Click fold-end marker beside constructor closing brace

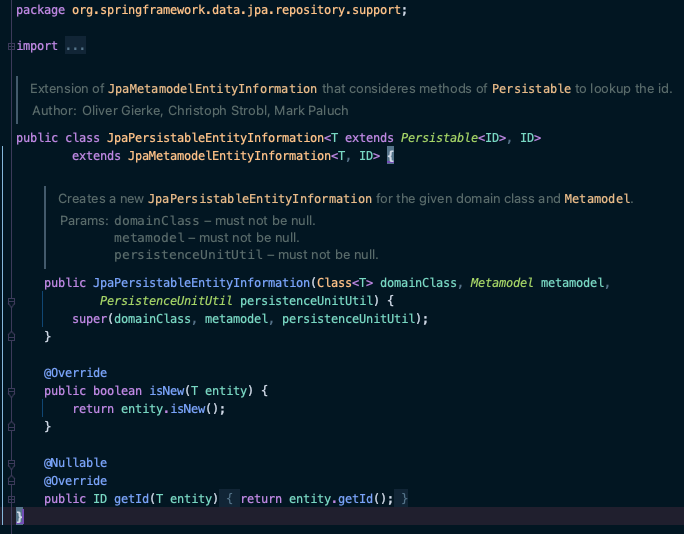(x=12, y=337)
